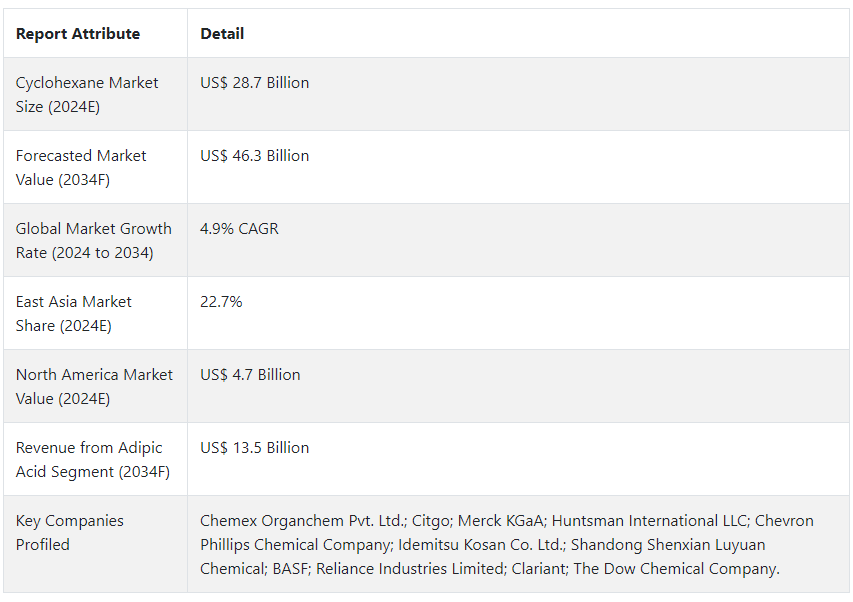The image size is (853, 602).
Task: Click The Dow Chemical Company text
Action: (676, 568)
